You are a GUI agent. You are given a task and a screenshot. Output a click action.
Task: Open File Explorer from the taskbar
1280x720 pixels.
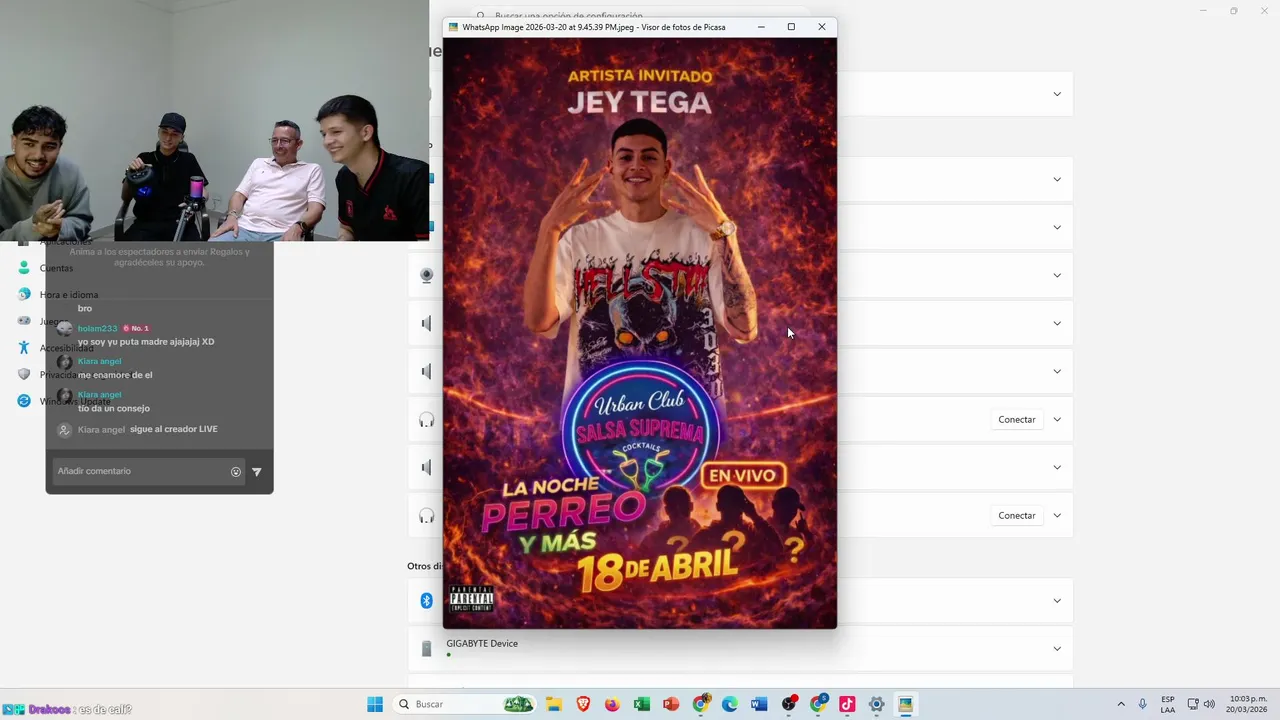pos(553,704)
